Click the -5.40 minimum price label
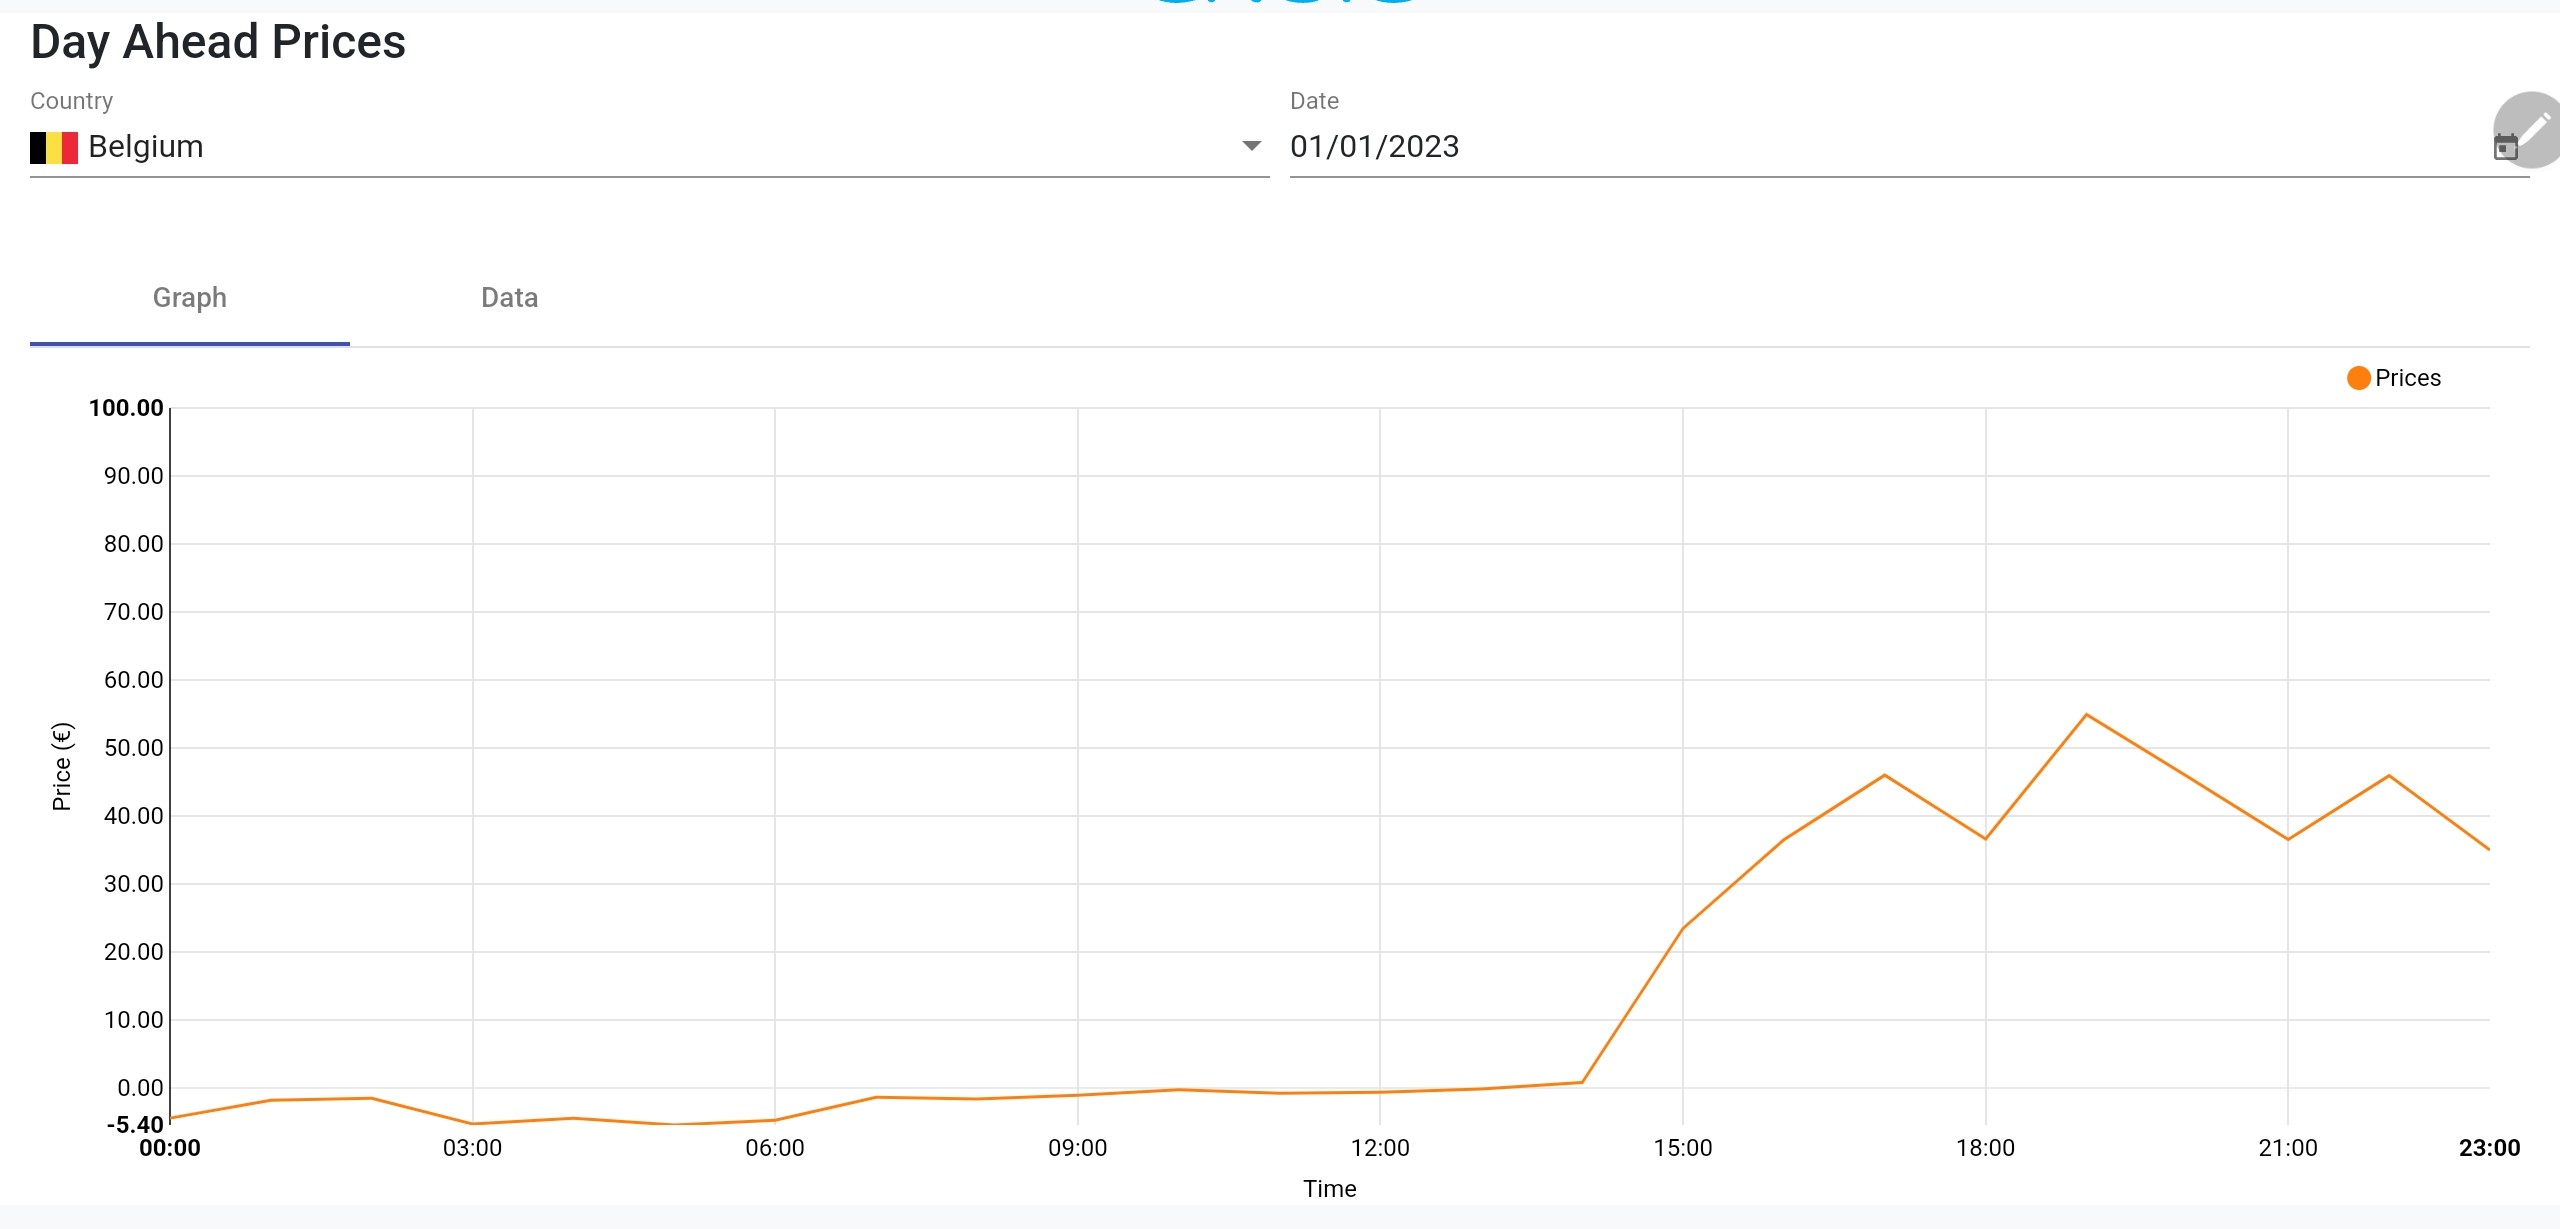Viewport: 2560px width, 1229px height. tap(134, 1125)
